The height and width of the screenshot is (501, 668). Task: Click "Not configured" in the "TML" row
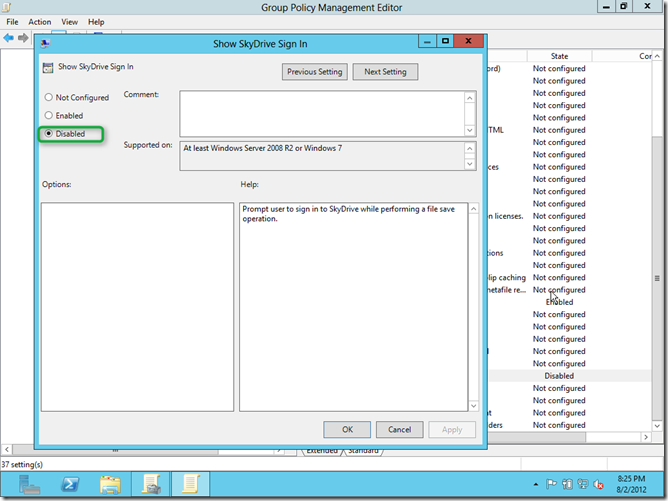click(x=559, y=130)
